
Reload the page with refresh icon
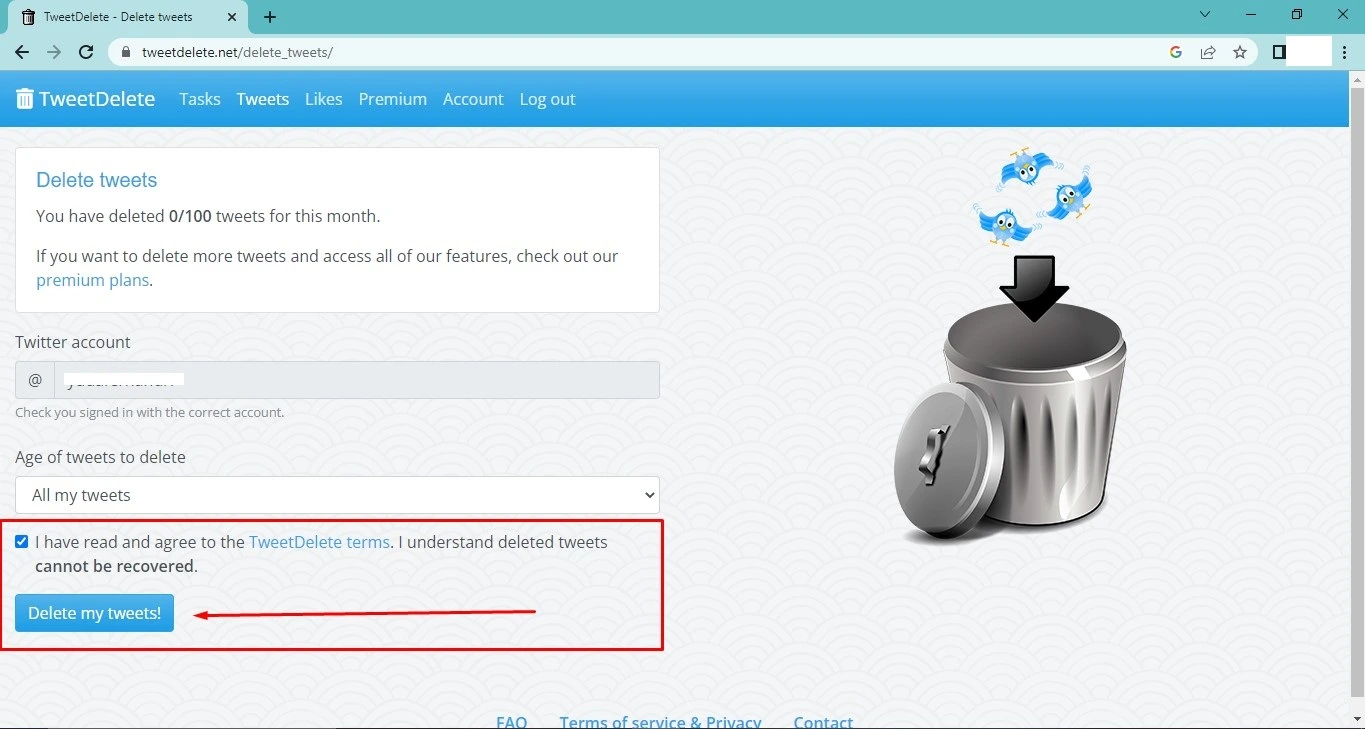(86, 52)
